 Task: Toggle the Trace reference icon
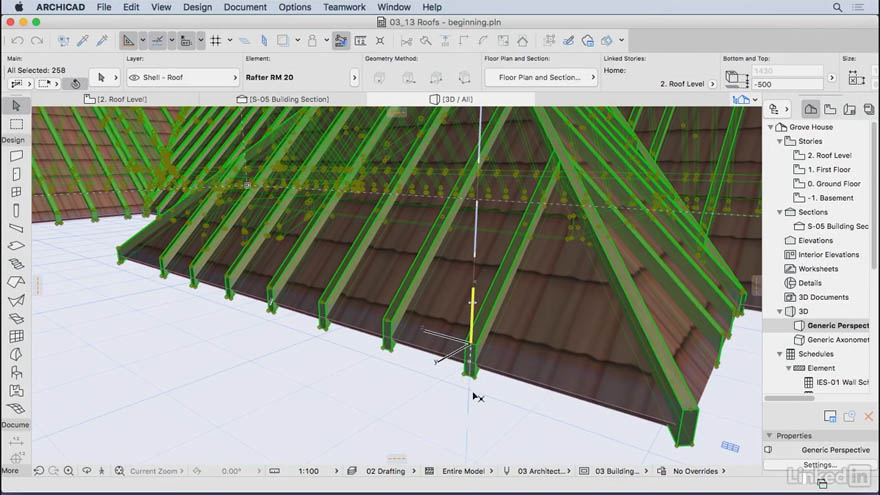coord(282,40)
